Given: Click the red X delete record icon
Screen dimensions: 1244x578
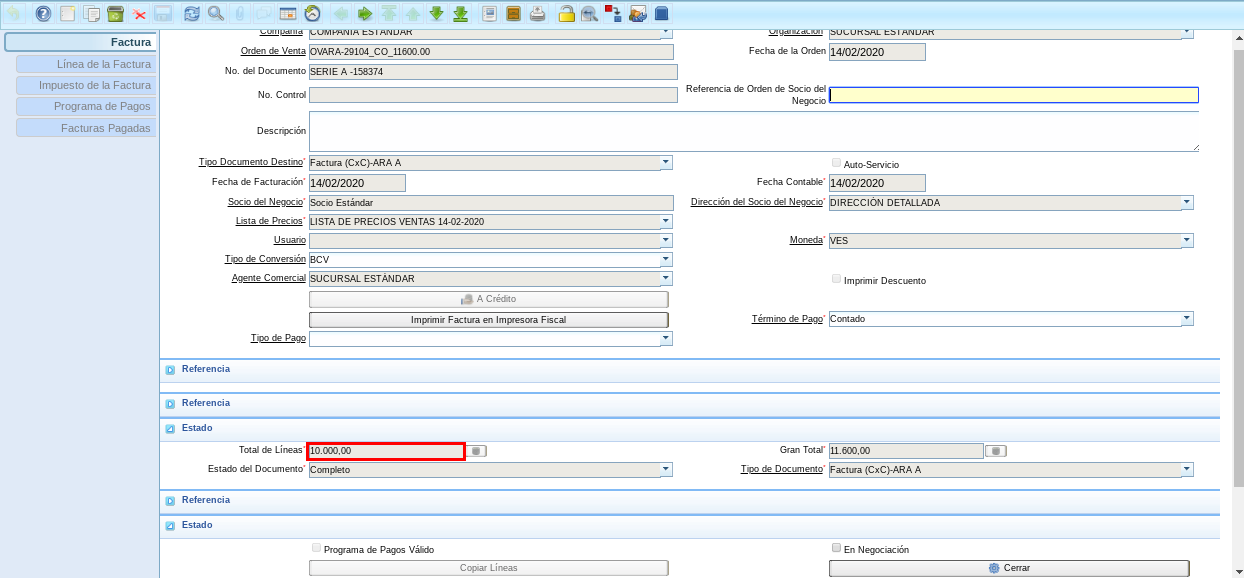Looking at the screenshot, I should [139, 14].
